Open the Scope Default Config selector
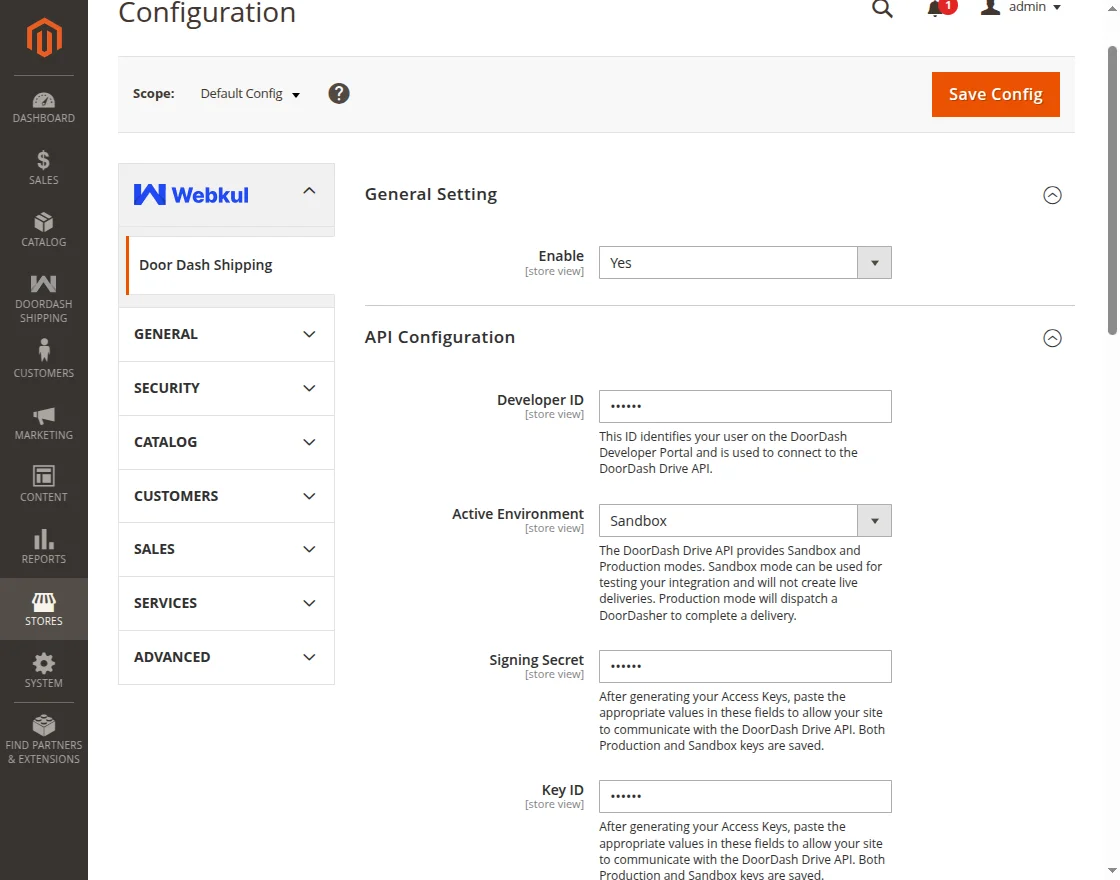 (x=248, y=93)
